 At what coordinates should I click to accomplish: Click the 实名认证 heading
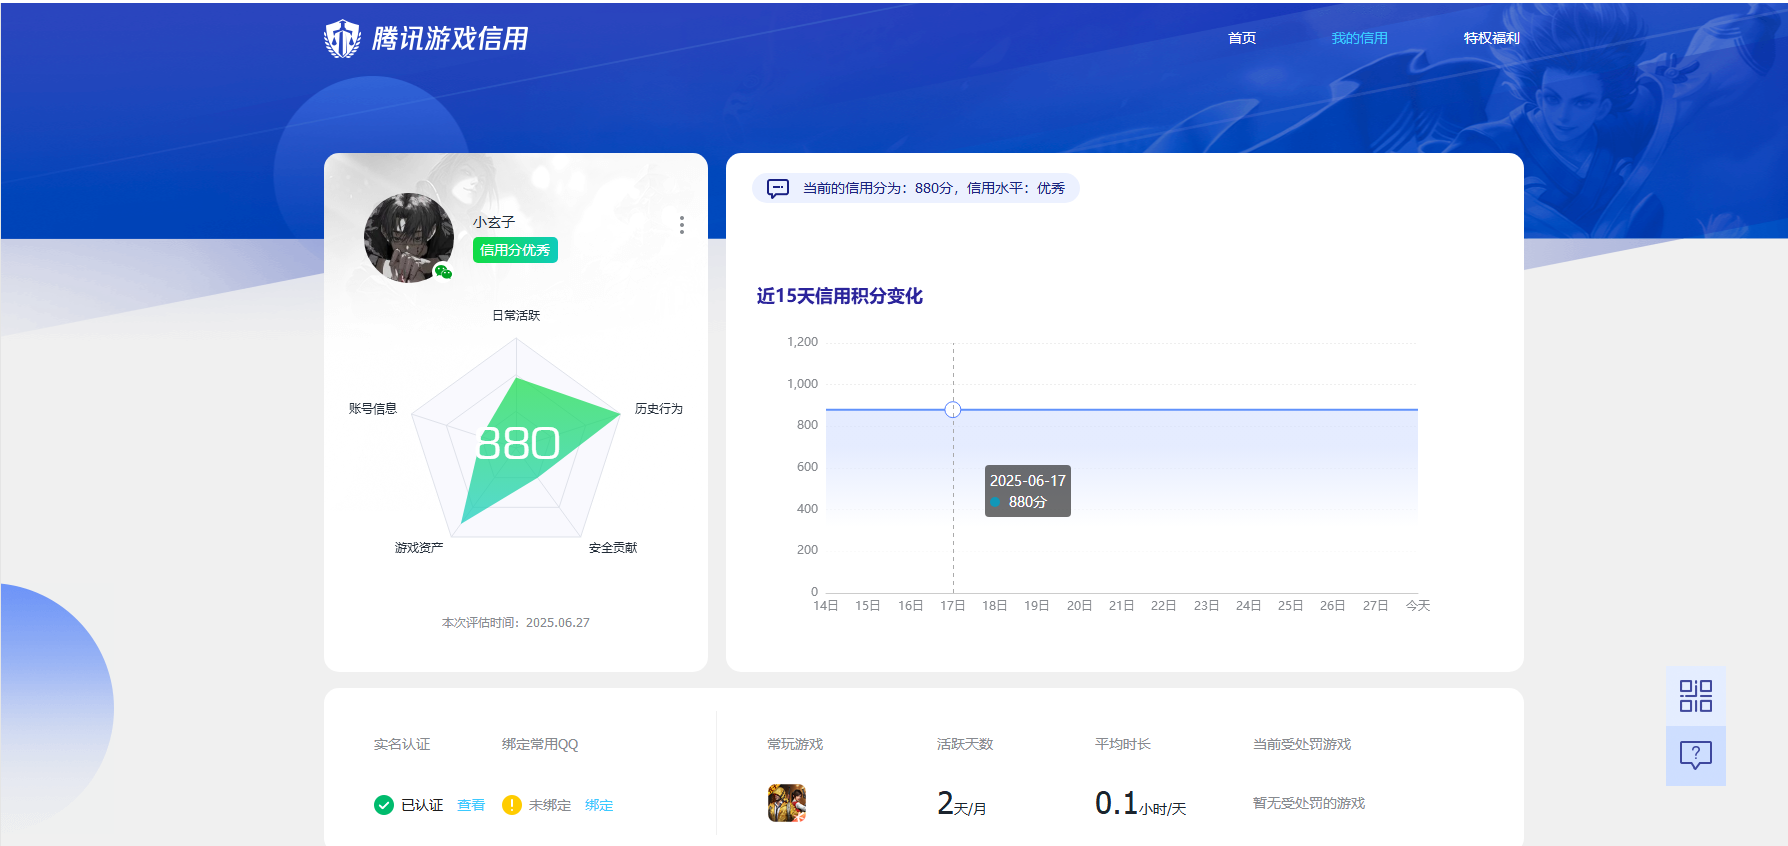402,744
